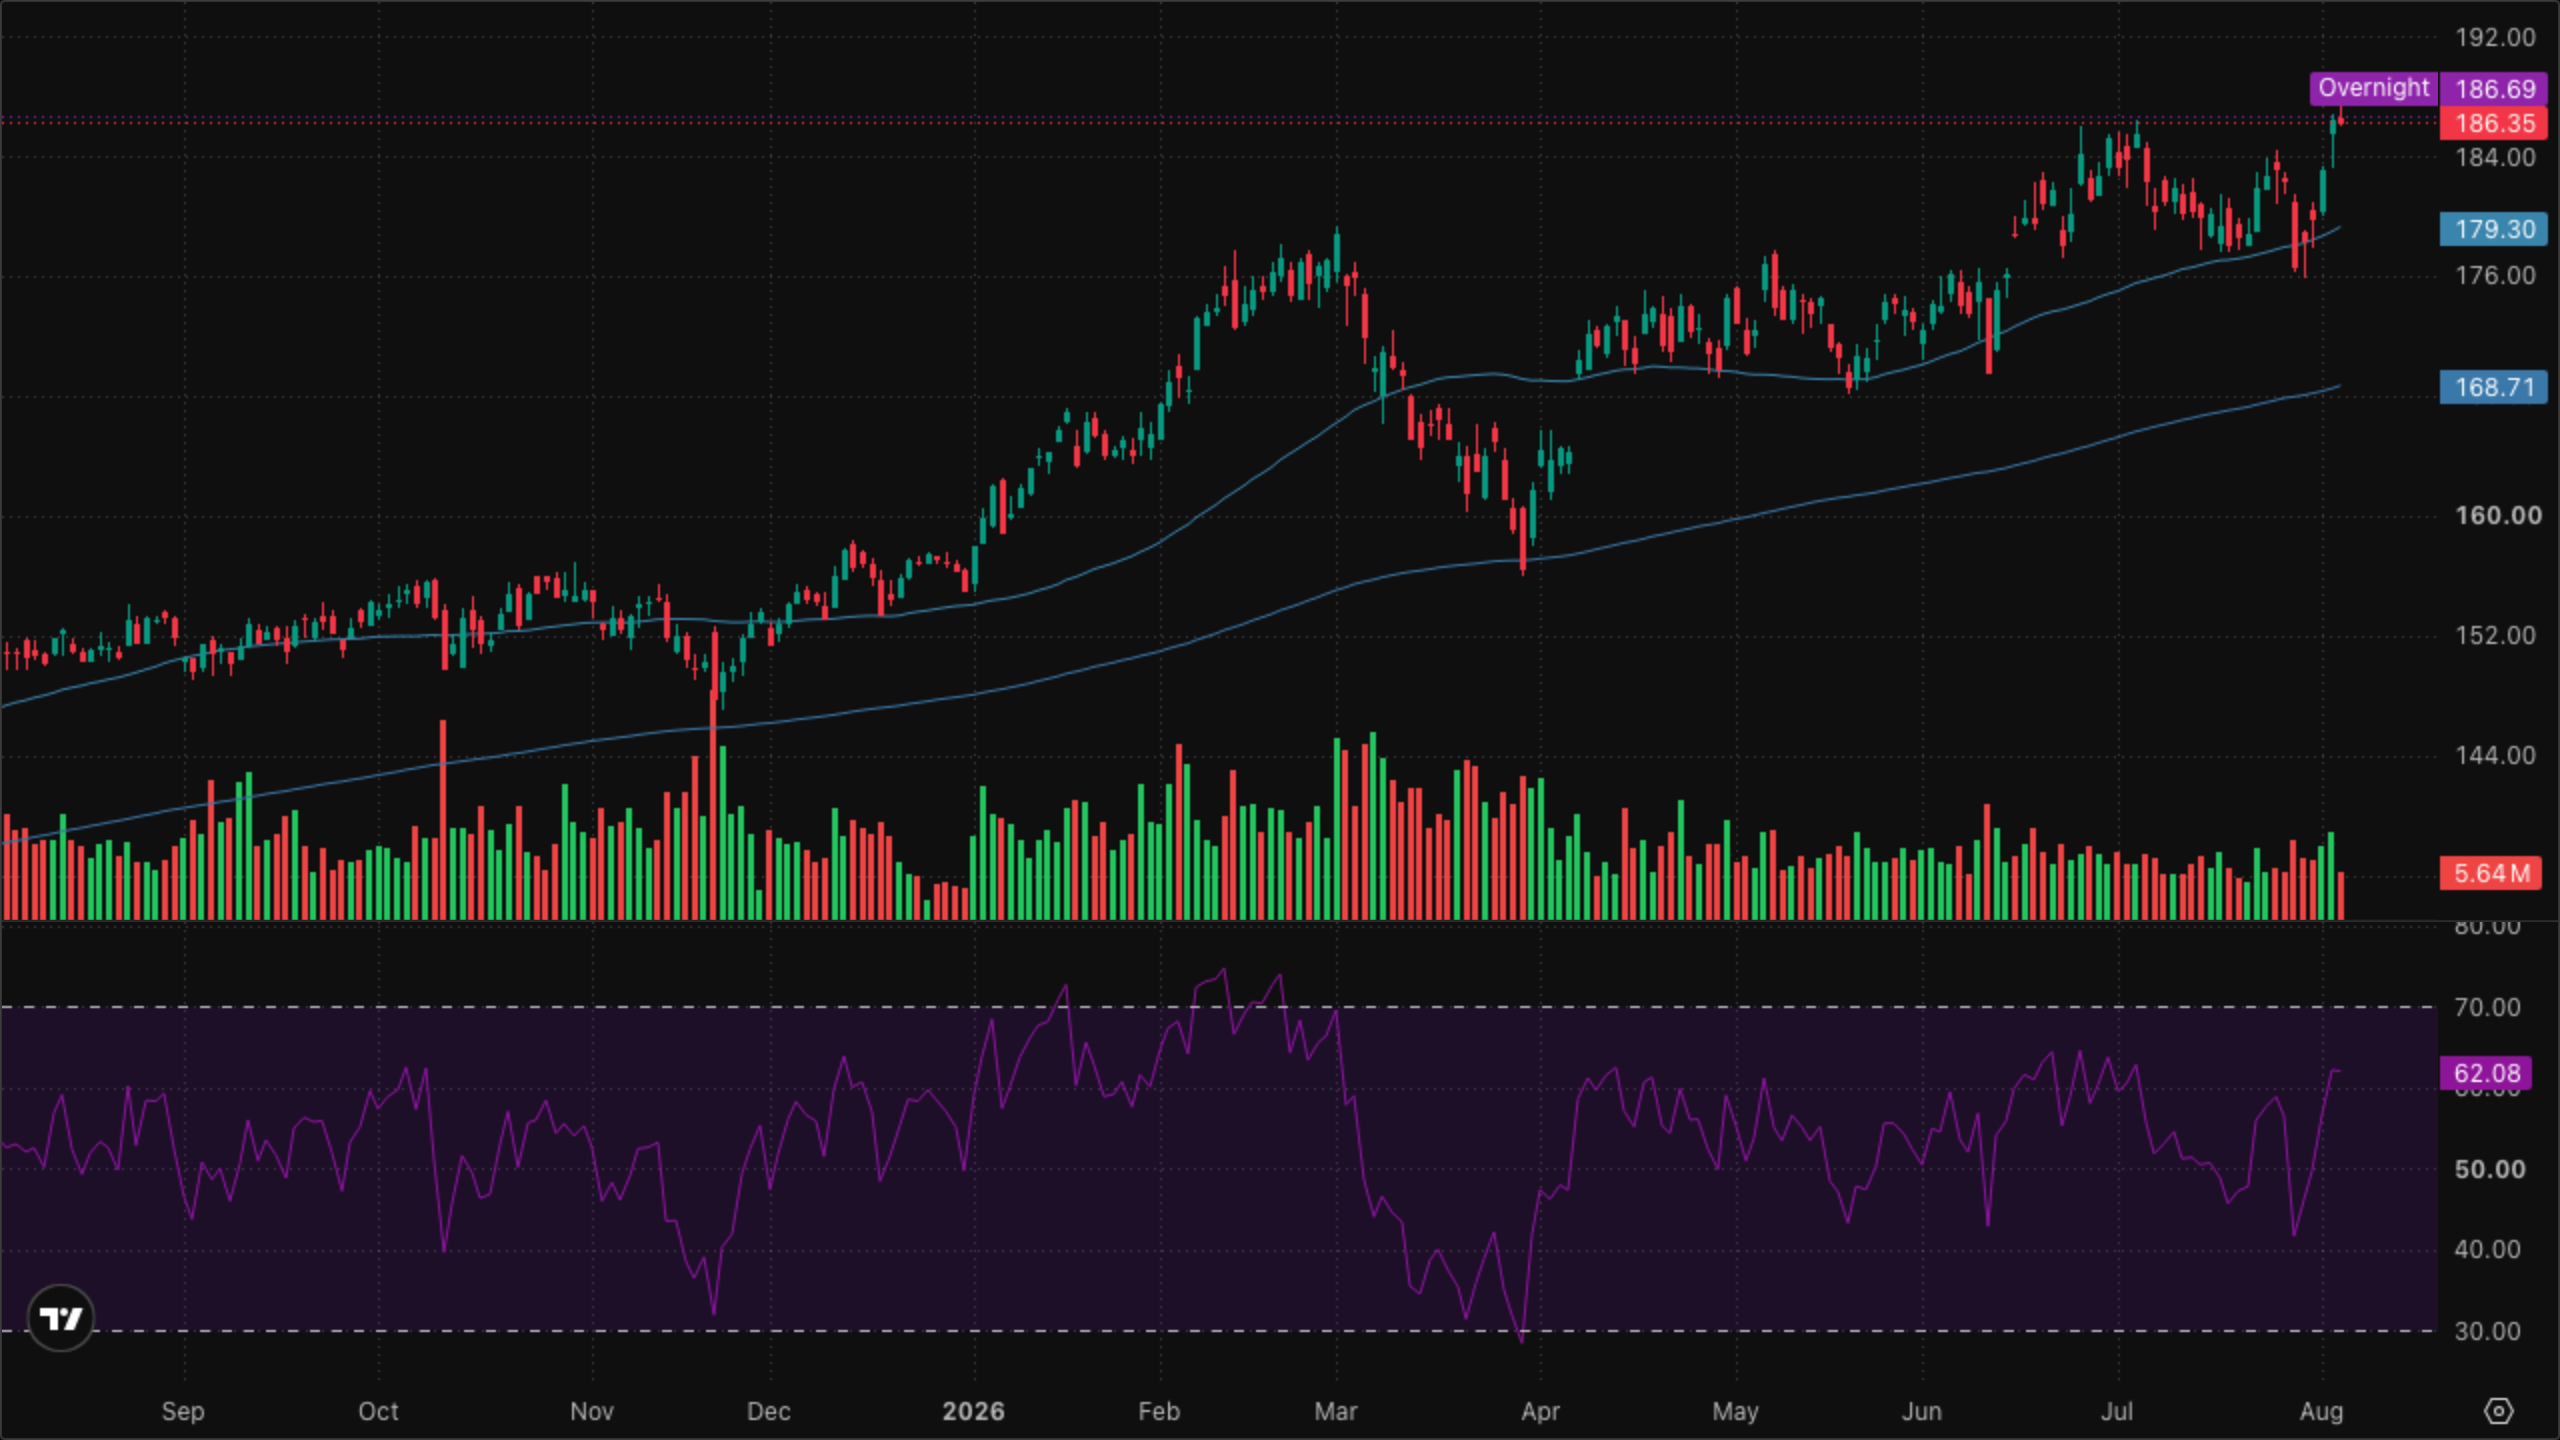Click the Sep label on time axis

pos(183,1411)
